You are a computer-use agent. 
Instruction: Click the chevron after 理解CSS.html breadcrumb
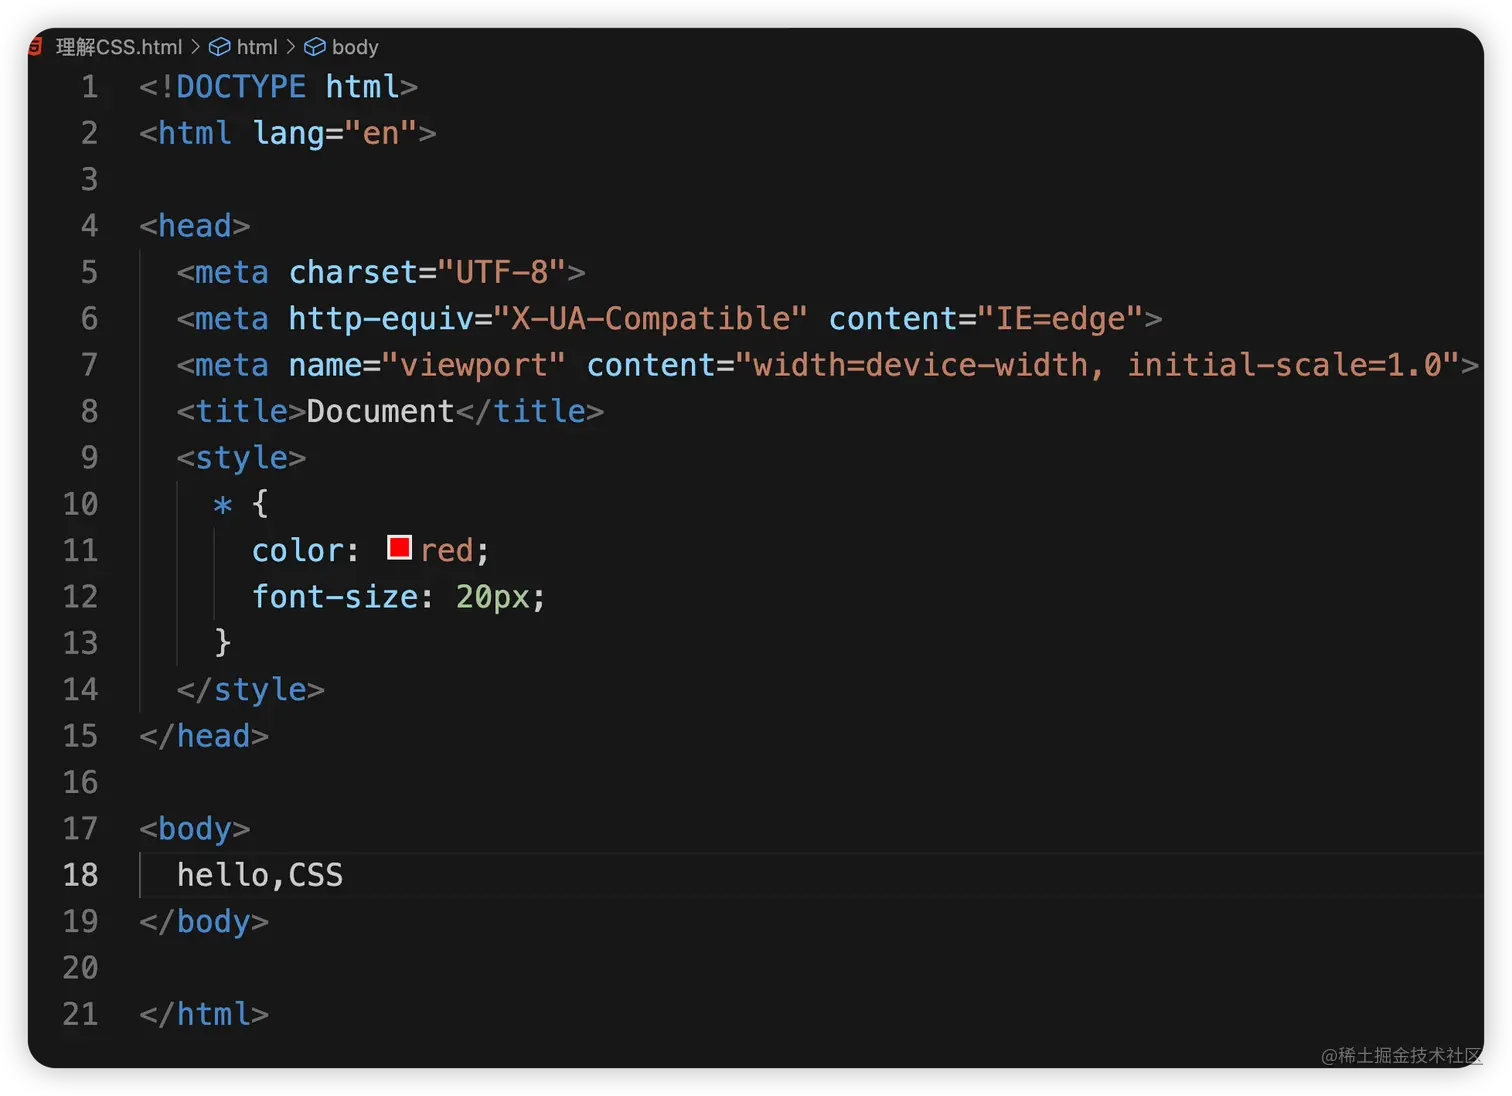point(195,47)
